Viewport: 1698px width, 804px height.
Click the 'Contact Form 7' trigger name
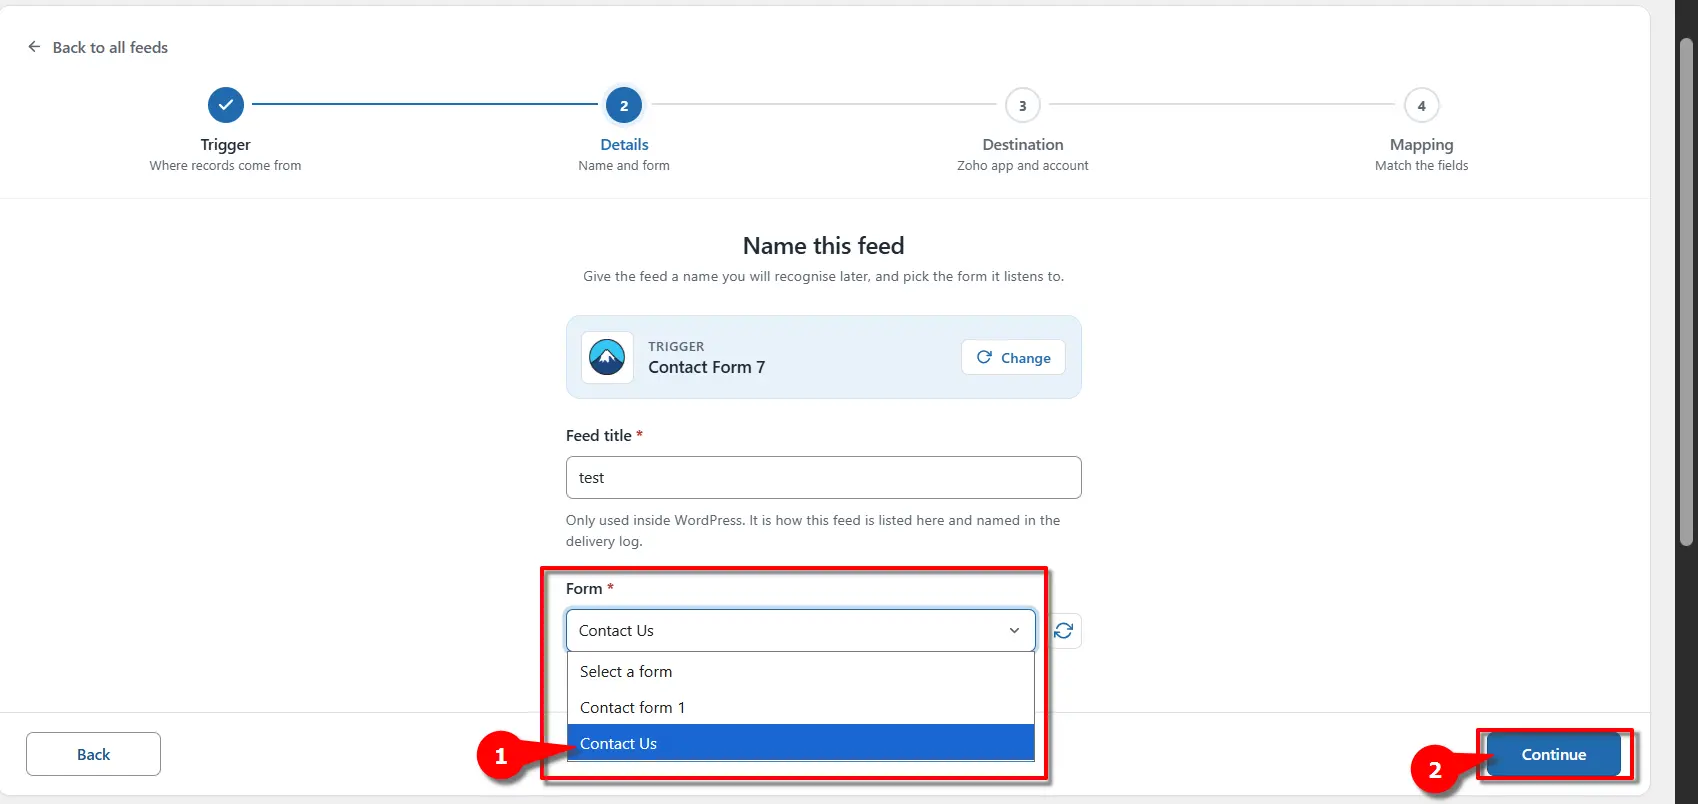706,367
